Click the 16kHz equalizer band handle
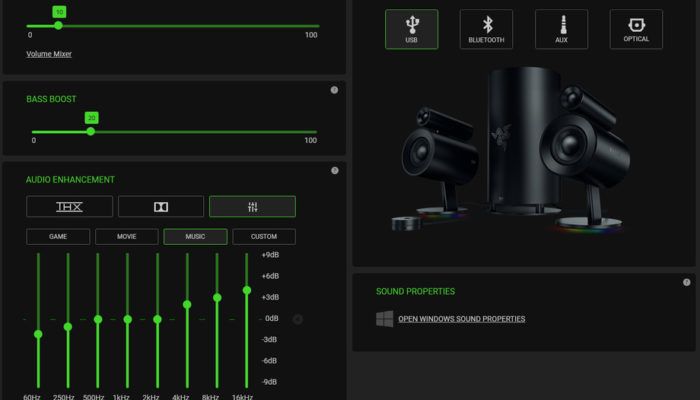This screenshot has height=400, width=700. [246, 290]
